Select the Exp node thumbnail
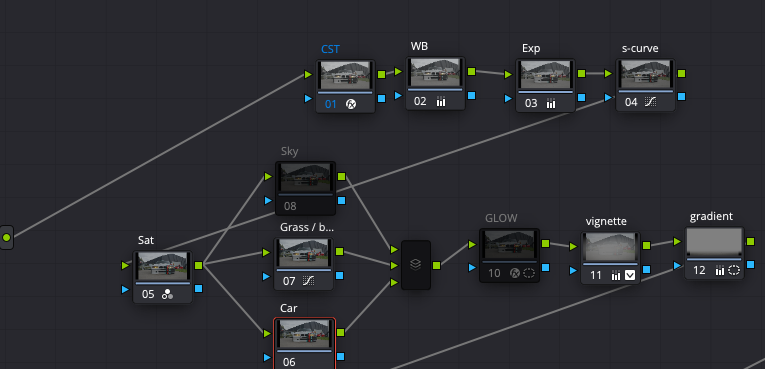This screenshot has width=765, height=369. click(x=545, y=75)
